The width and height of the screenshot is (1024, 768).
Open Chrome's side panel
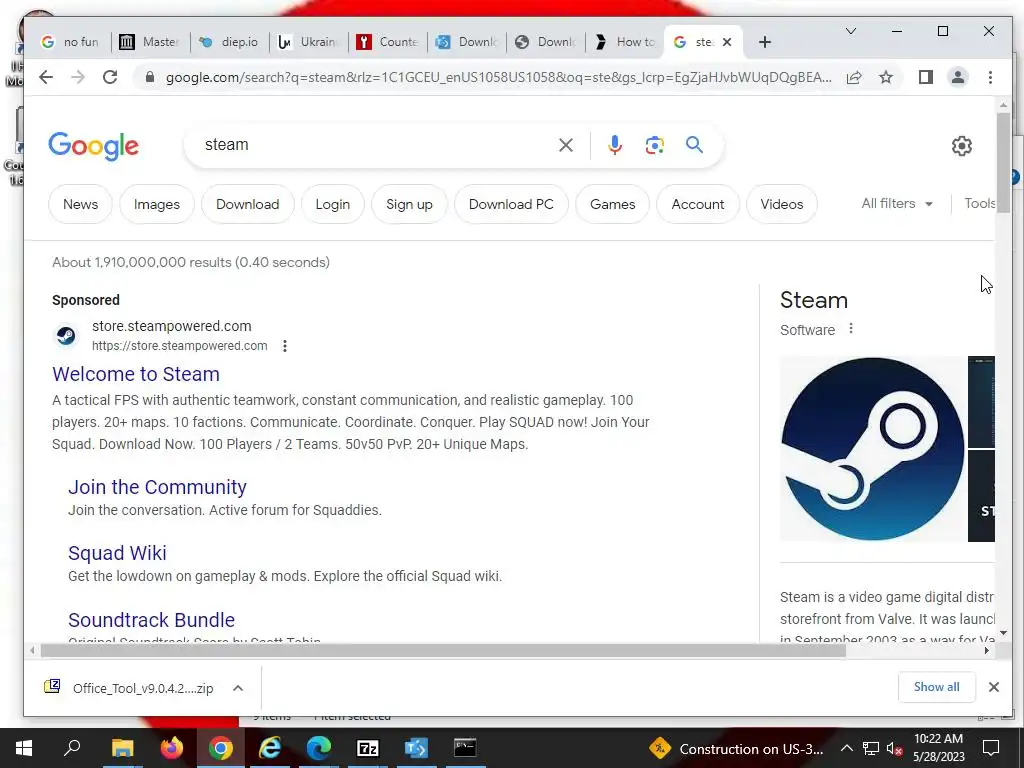click(925, 77)
